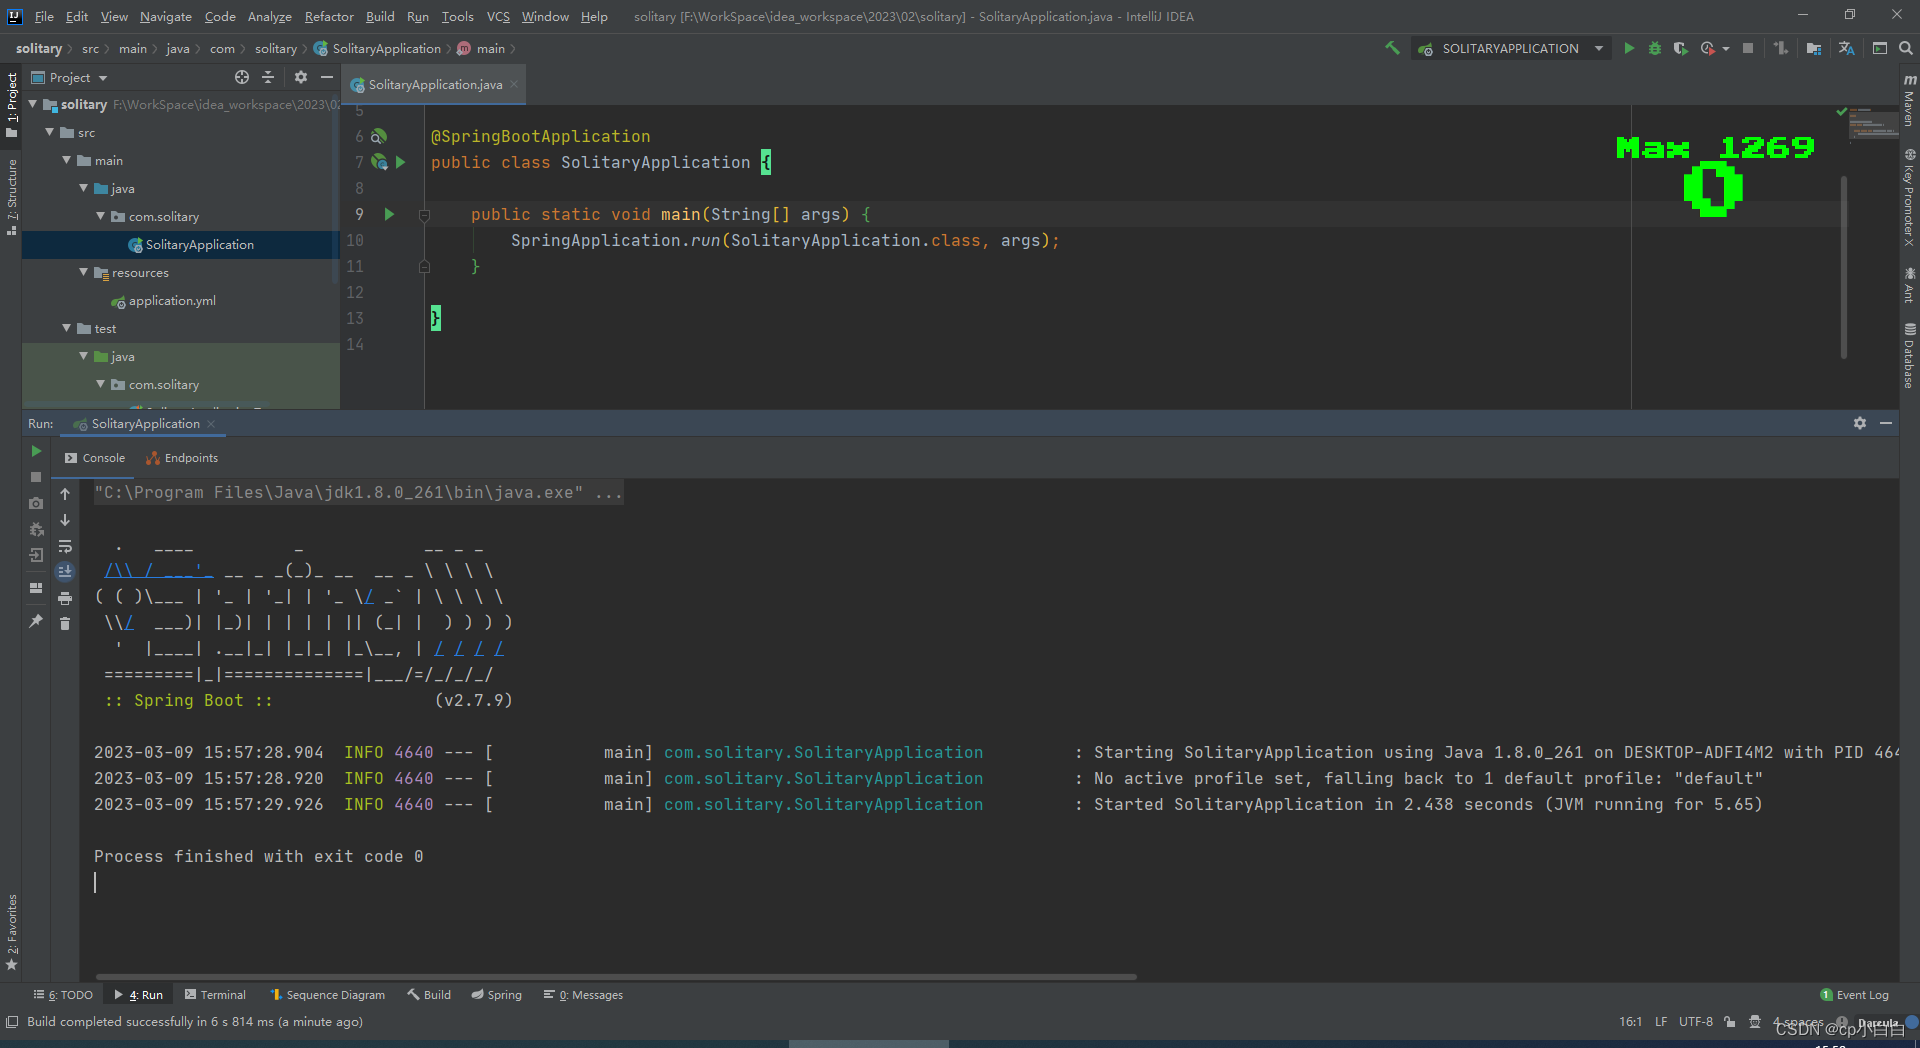Open the Messages tool window
This screenshot has width=1920, height=1048.
[x=583, y=995]
